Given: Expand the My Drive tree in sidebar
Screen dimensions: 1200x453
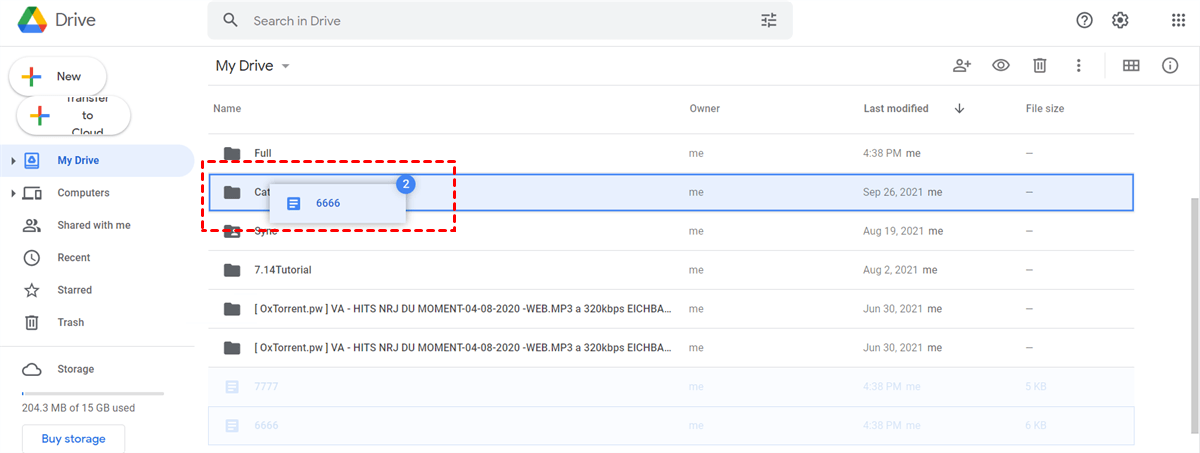Looking at the screenshot, I should [x=13, y=161].
